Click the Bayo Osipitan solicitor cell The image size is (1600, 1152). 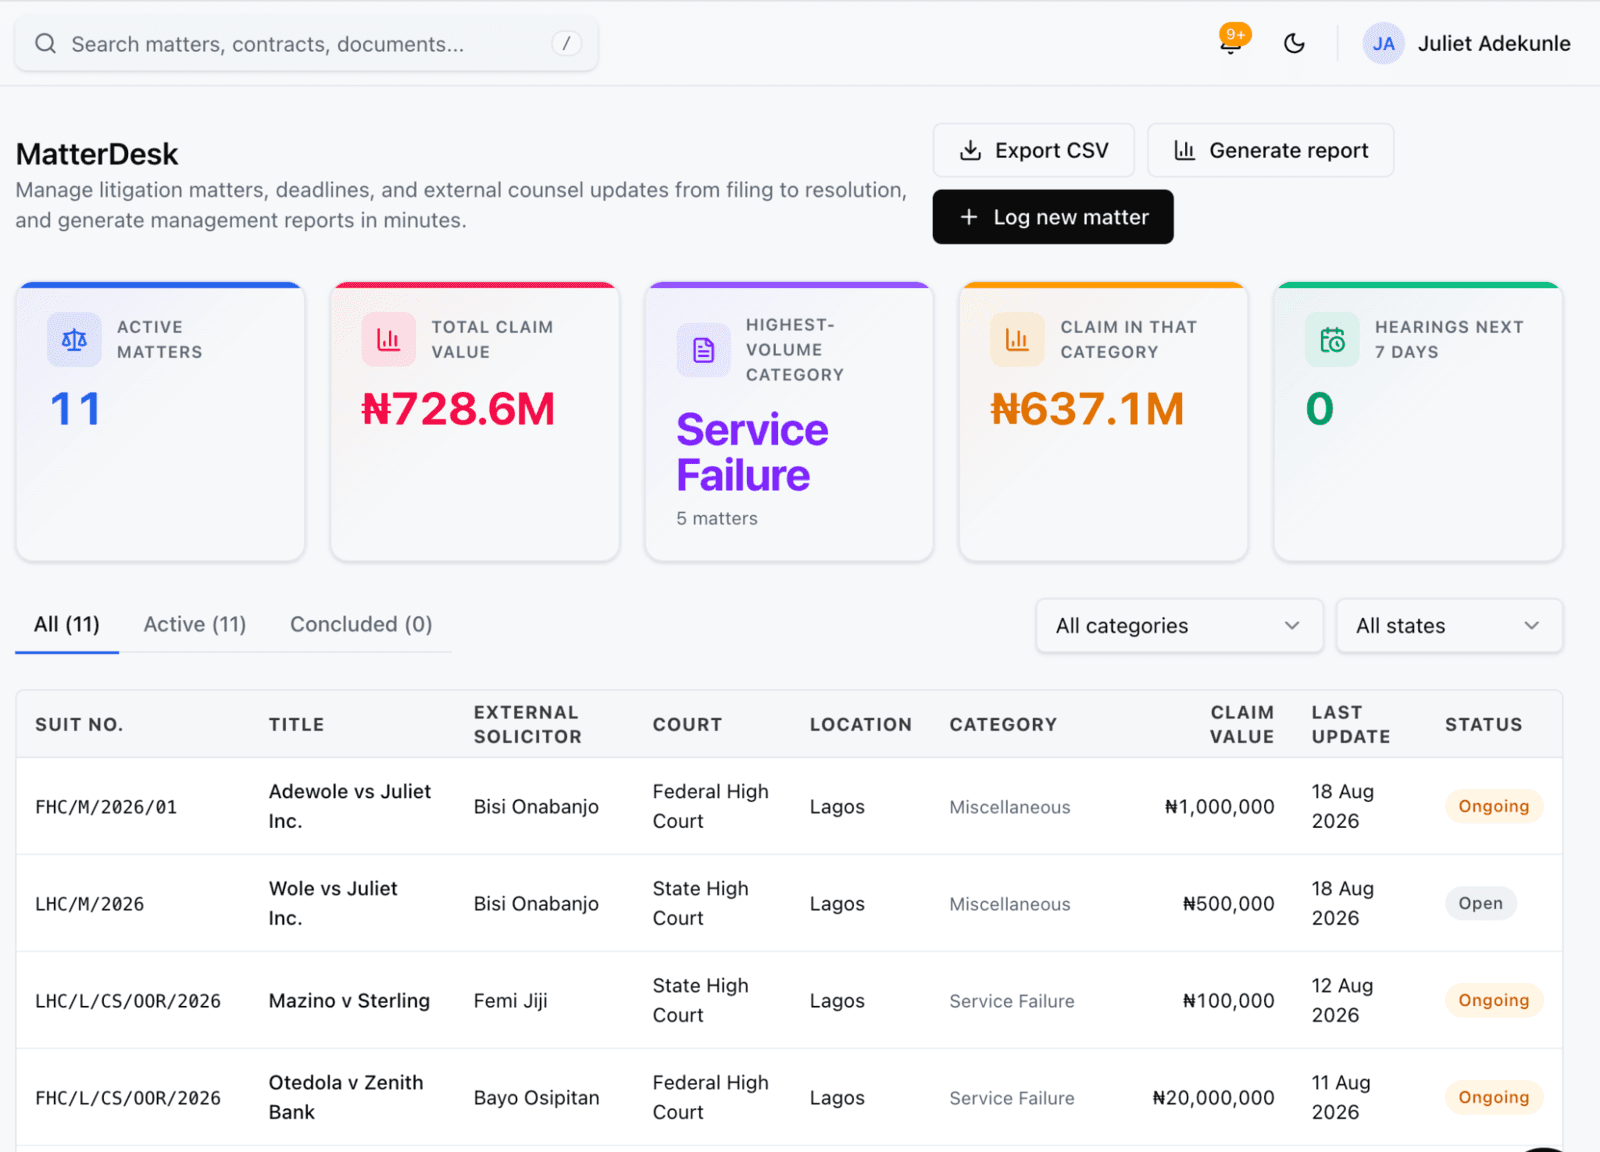536,1098
